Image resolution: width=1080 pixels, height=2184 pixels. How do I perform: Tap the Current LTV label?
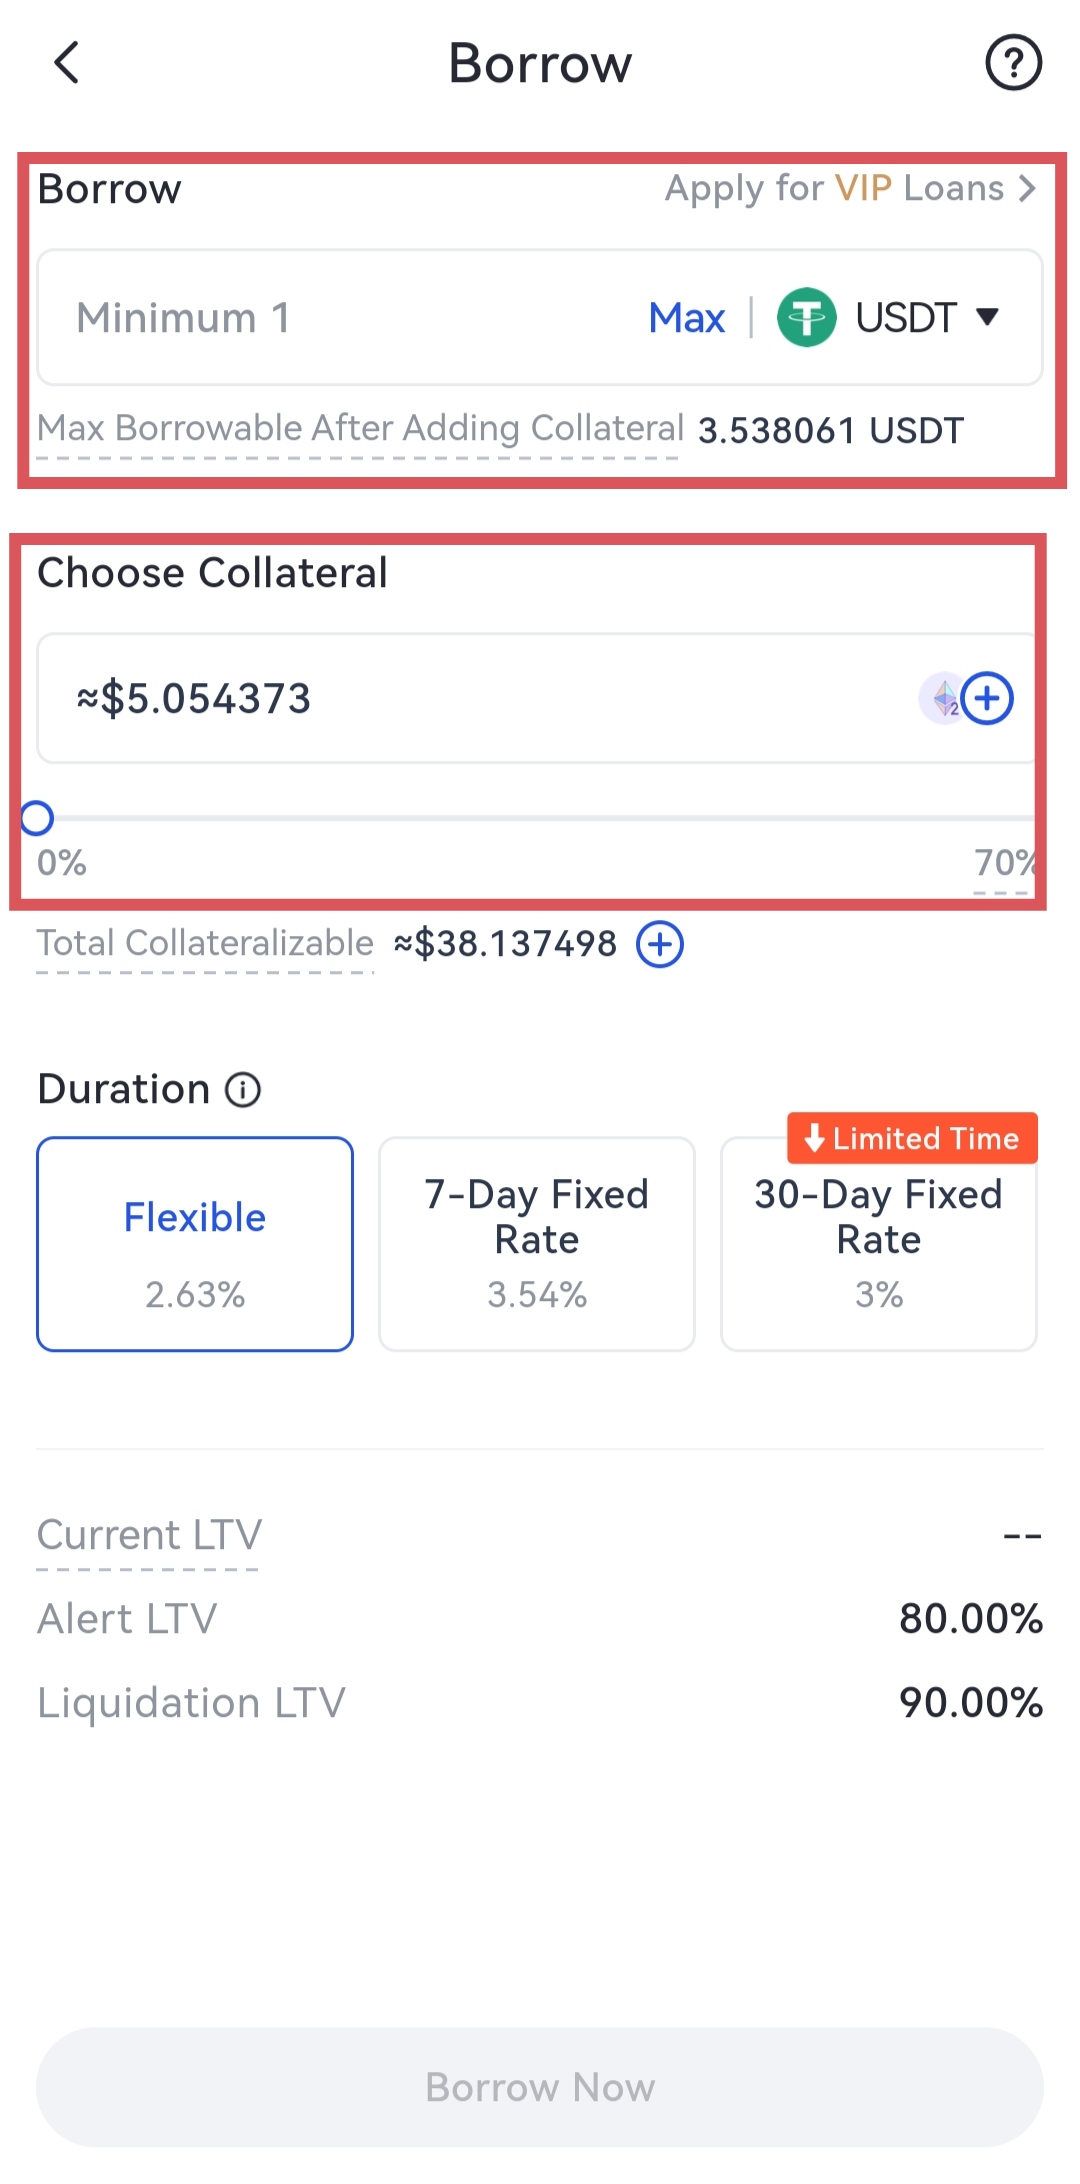pos(149,1534)
